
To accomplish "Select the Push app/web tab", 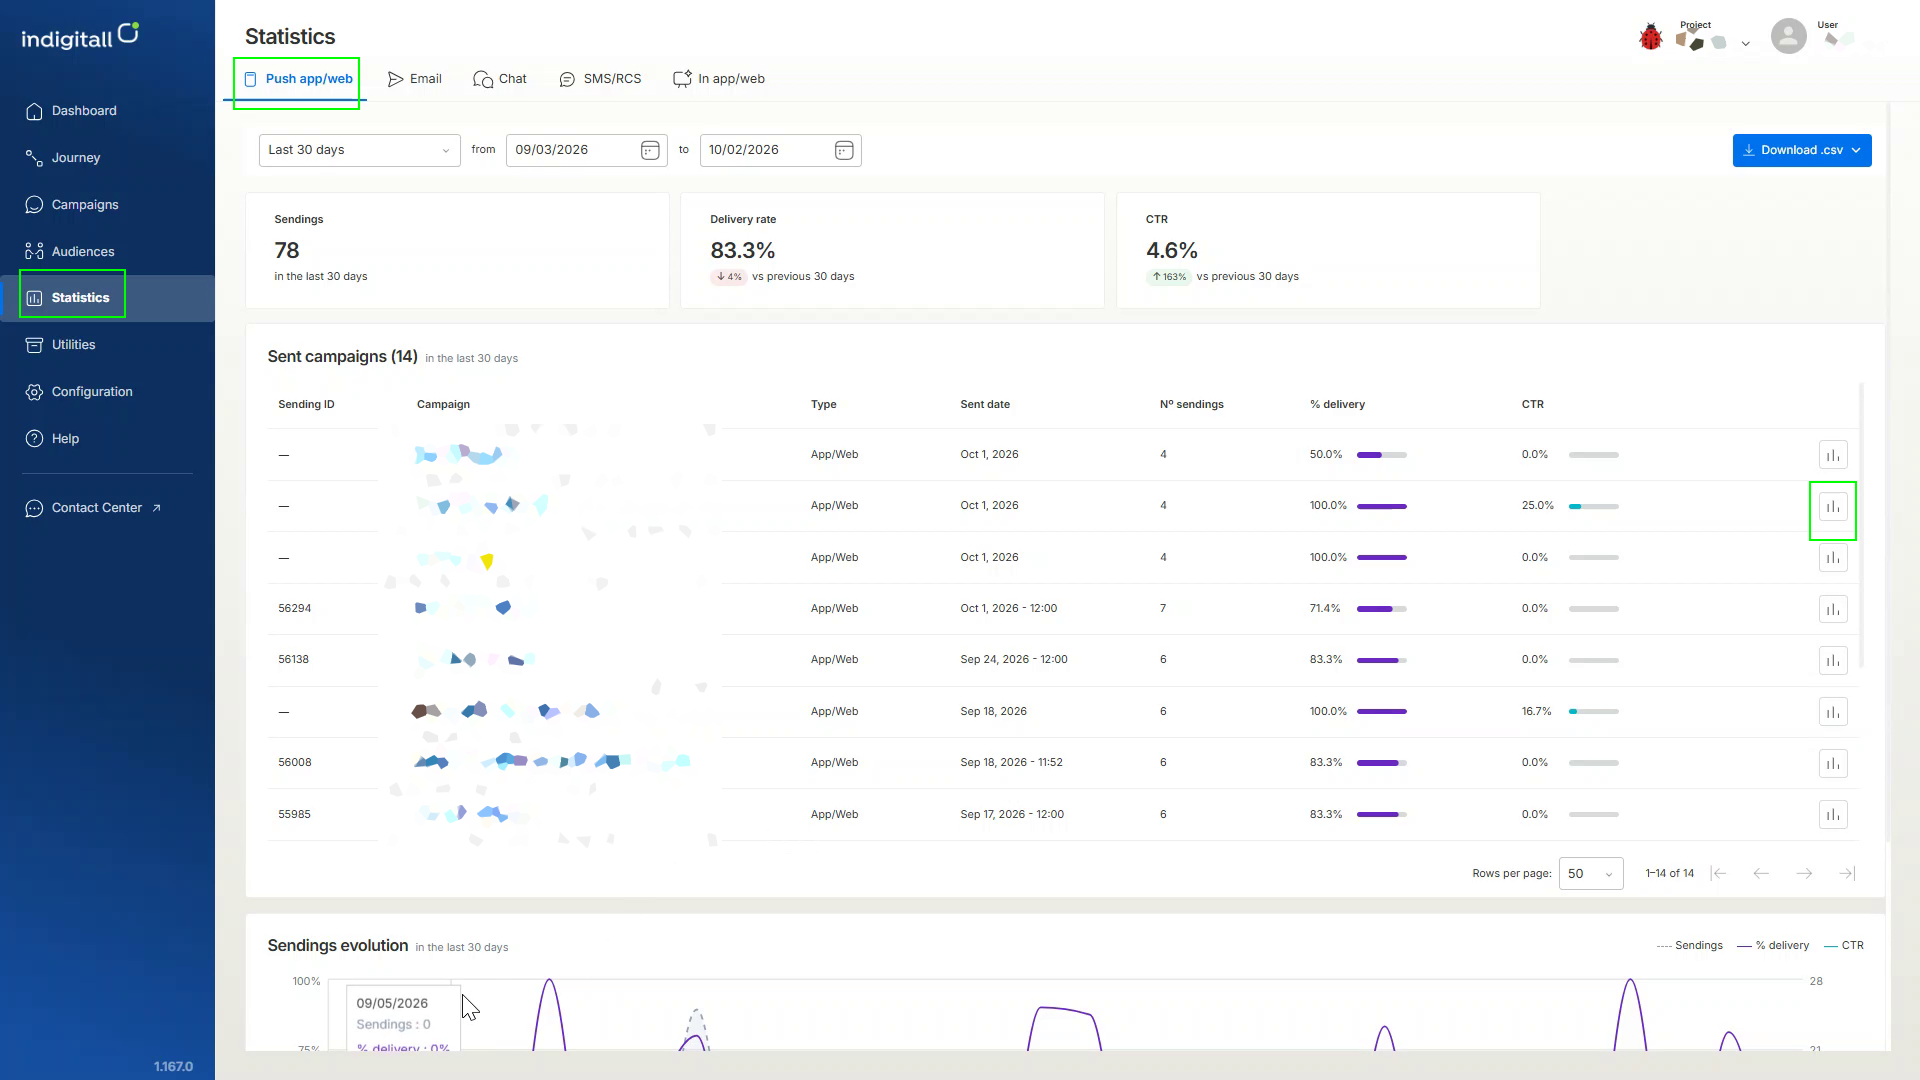I will click(x=298, y=79).
